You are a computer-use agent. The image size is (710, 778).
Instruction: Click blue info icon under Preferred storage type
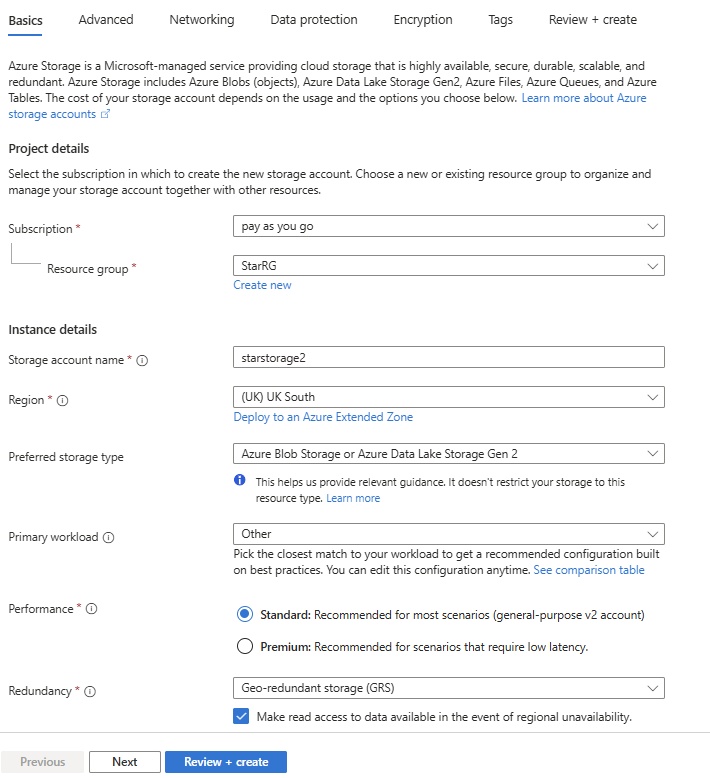tap(240, 481)
